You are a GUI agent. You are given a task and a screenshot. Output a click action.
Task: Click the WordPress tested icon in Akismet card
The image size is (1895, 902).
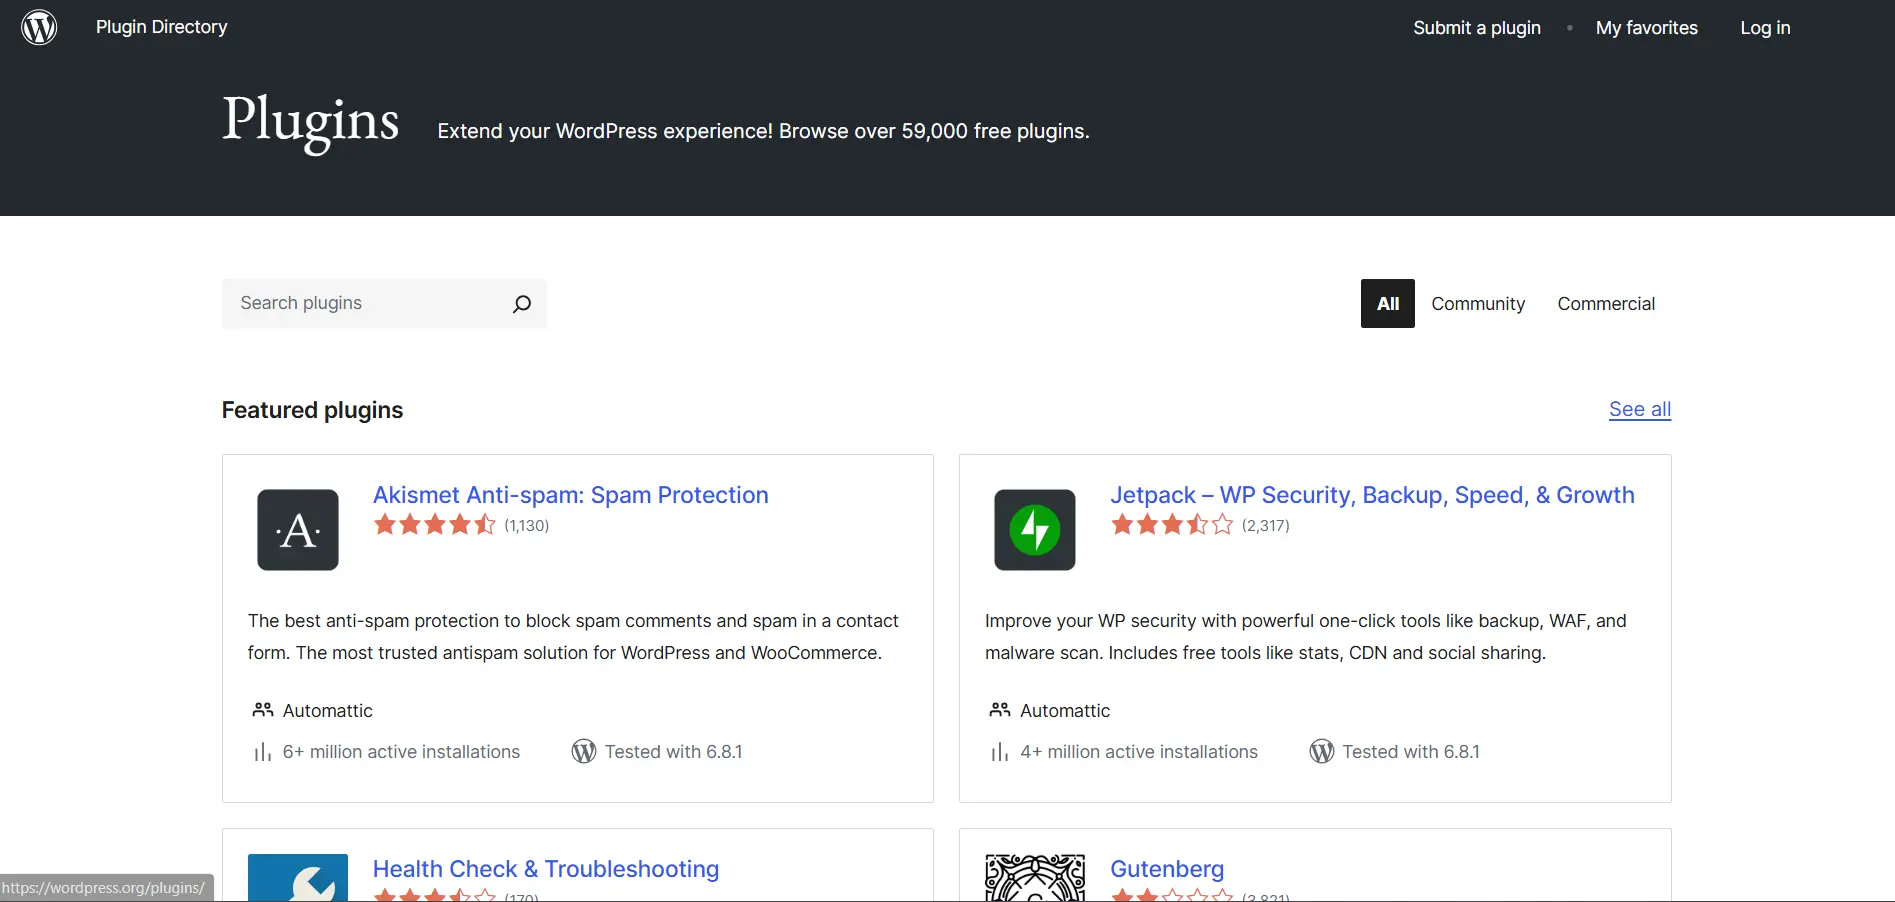[x=584, y=752]
